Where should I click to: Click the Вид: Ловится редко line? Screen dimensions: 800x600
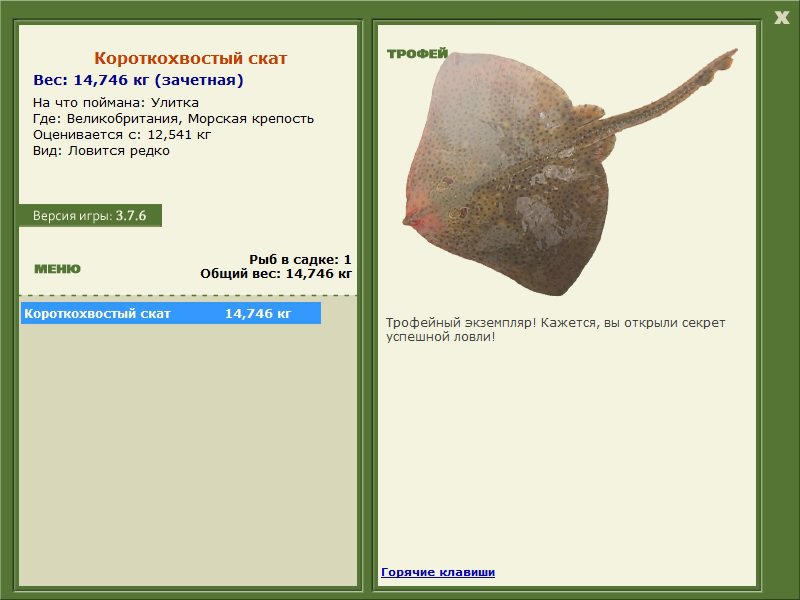click(101, 151)
